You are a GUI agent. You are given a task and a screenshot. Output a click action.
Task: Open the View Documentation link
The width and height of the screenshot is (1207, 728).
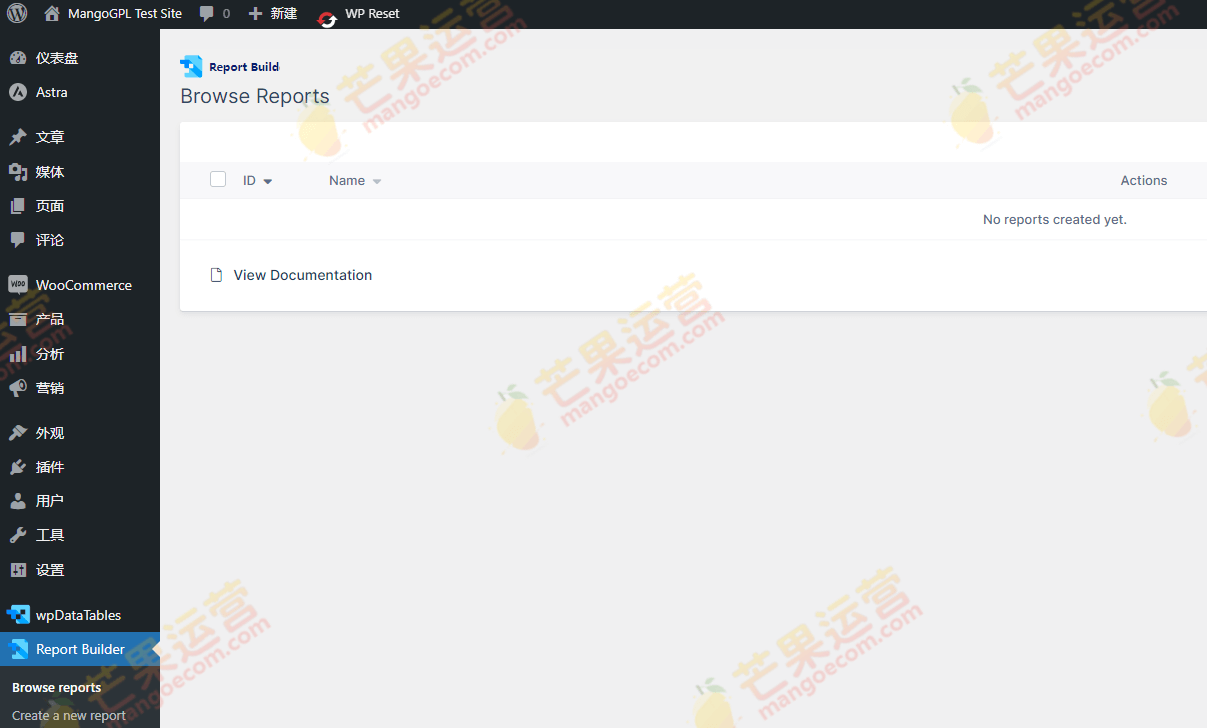click(x=302, y=275)
